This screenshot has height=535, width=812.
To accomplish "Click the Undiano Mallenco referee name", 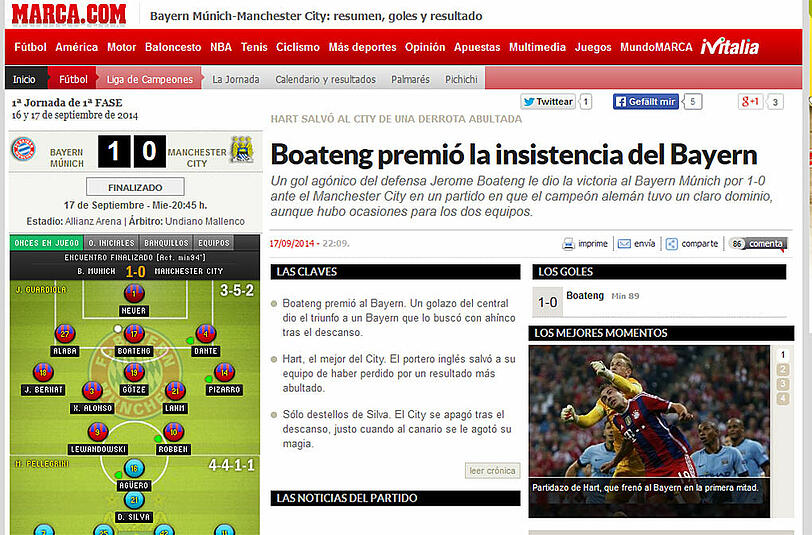I will (205, 221).
